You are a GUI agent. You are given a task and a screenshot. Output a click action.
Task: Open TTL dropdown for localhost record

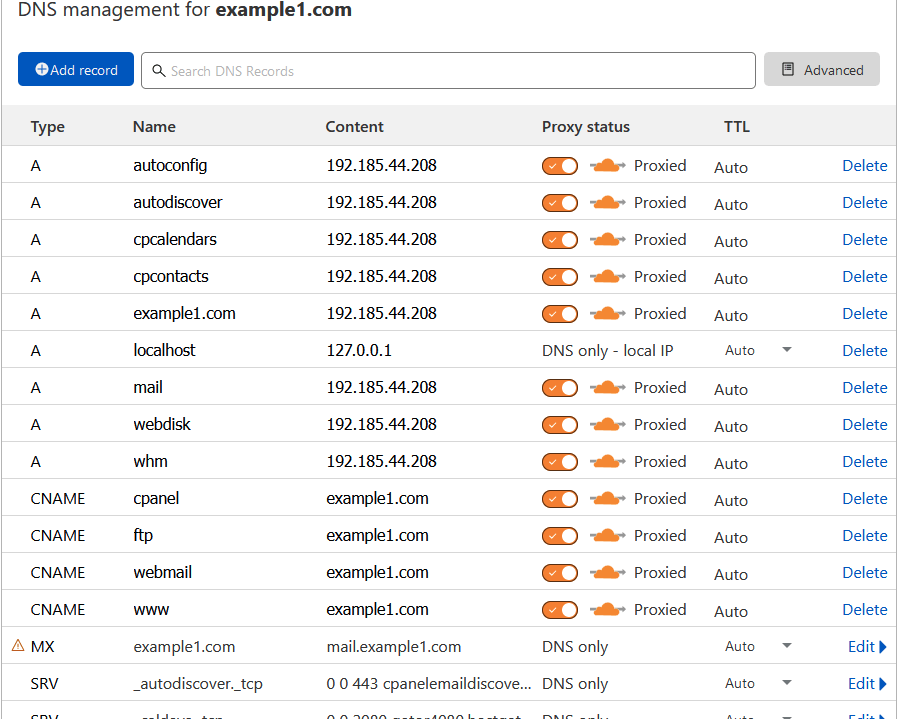pyautogui.click(x=787, y=350)
